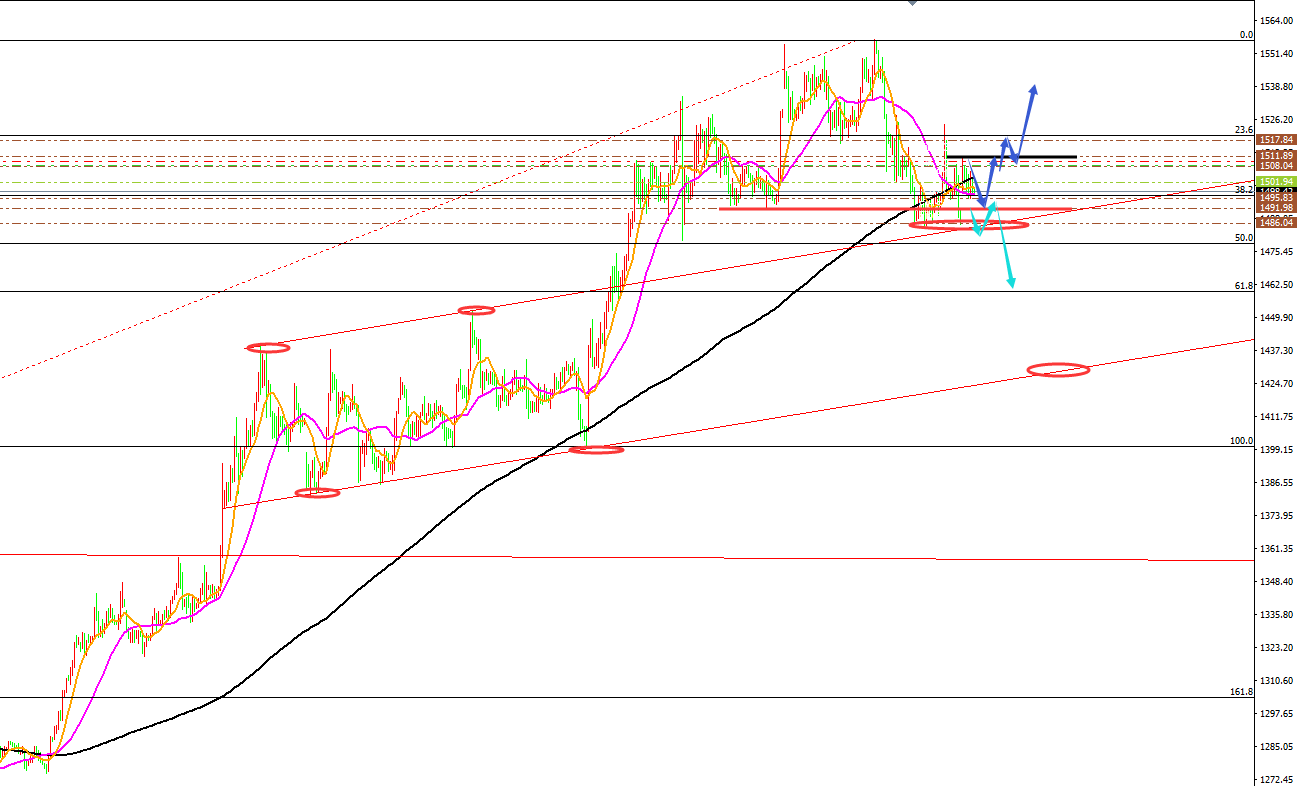Screen dimensions: 1298x786
Task: Select the short thick black resistance line
Action: [1011, 157]
